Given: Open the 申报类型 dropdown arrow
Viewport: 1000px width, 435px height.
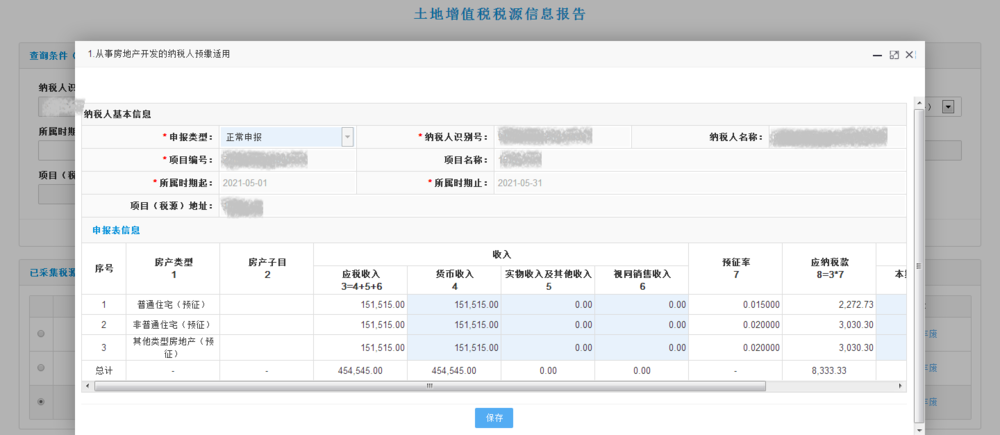Looking at the screenshot, I should pyautogui.click(x=348, y=137).
